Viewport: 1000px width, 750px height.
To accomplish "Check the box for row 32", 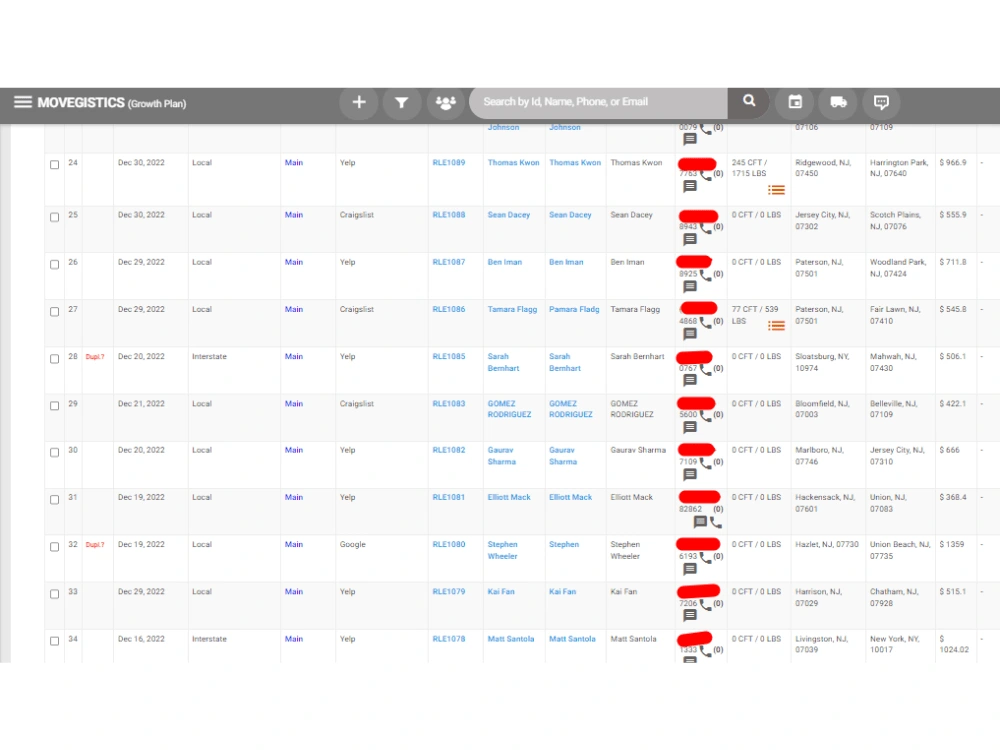I will (55, 547).
